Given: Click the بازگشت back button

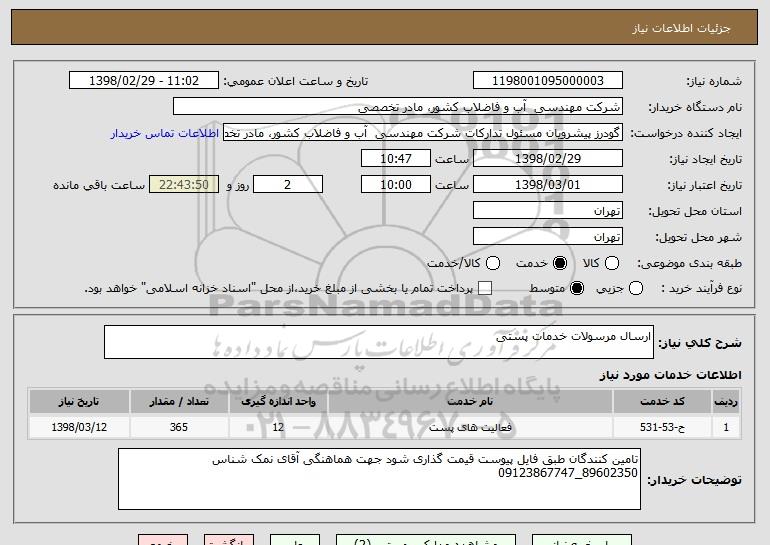Looking at the screenshot, I should pyautogui.click(x=229, y=540).
